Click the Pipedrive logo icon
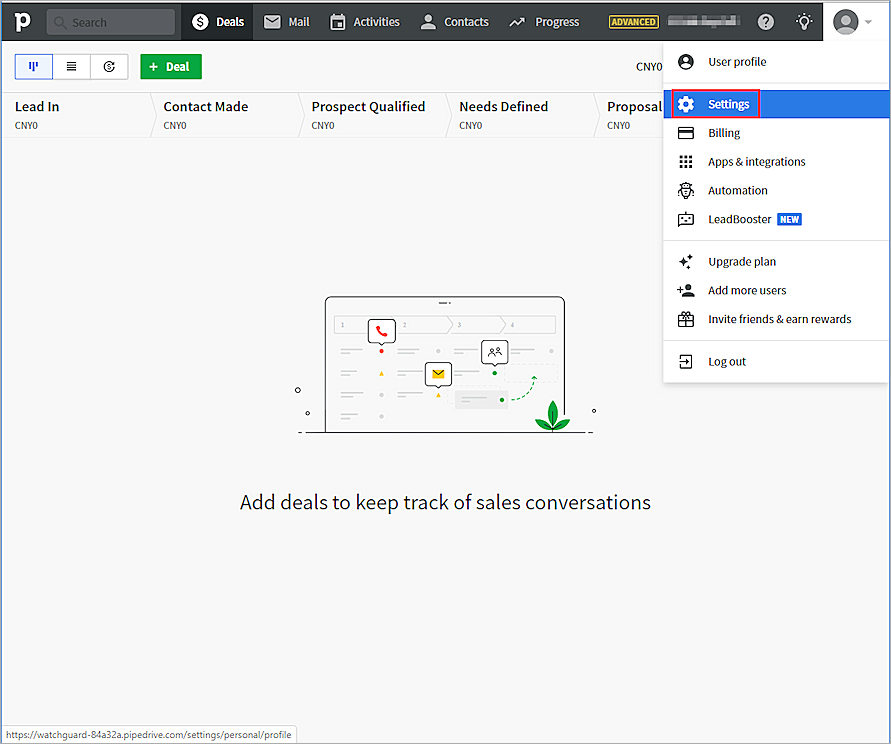The width and height of the screenshot is (891, 744). point(22,21)
